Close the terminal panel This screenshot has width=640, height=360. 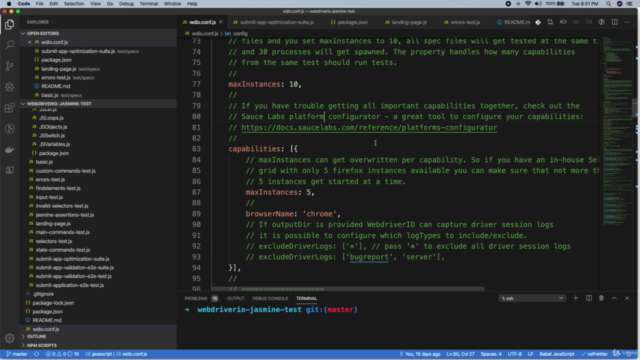[627, 298]
